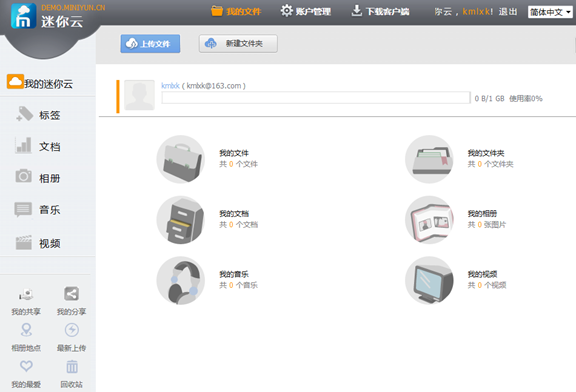Click the 我的视频 monitor icon
The width and height of the screenshot is (576, 392).
(x=429, y=280)
